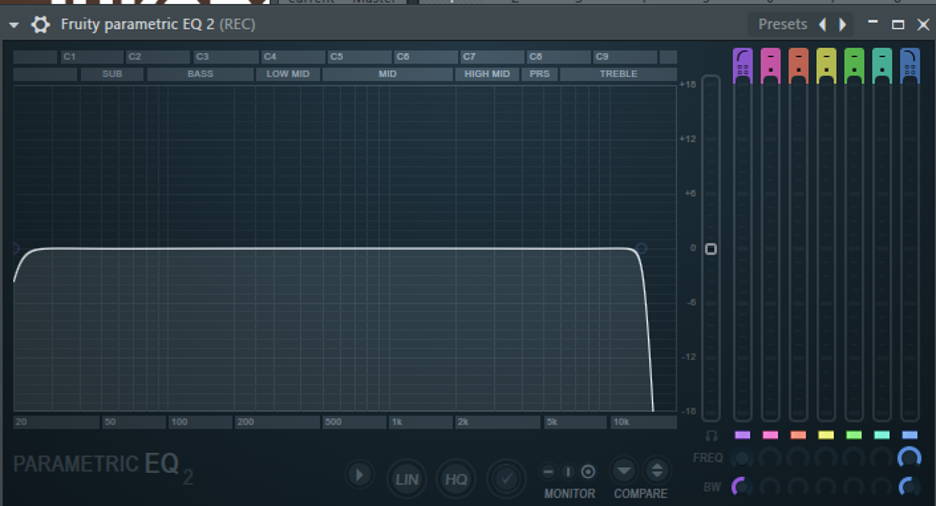The image size is (936, 506).
Task: Click the band 1 FREQ knob
Action: point(743,458)
